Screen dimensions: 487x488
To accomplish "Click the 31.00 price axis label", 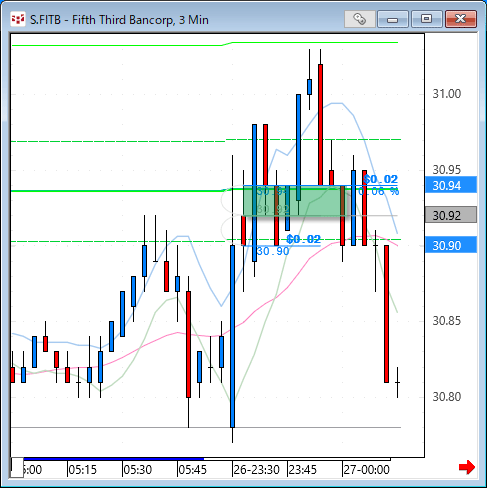I will [x=447, y=94].
